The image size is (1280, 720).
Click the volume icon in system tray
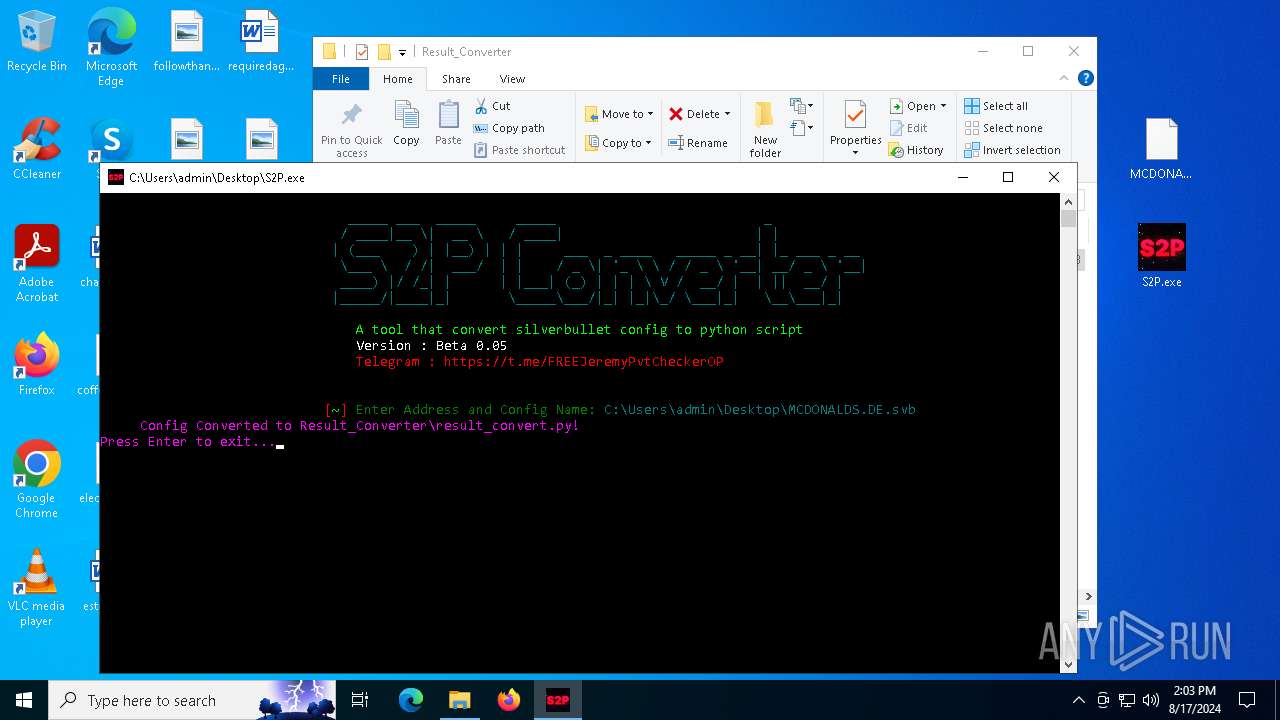tap(1151, 700)
